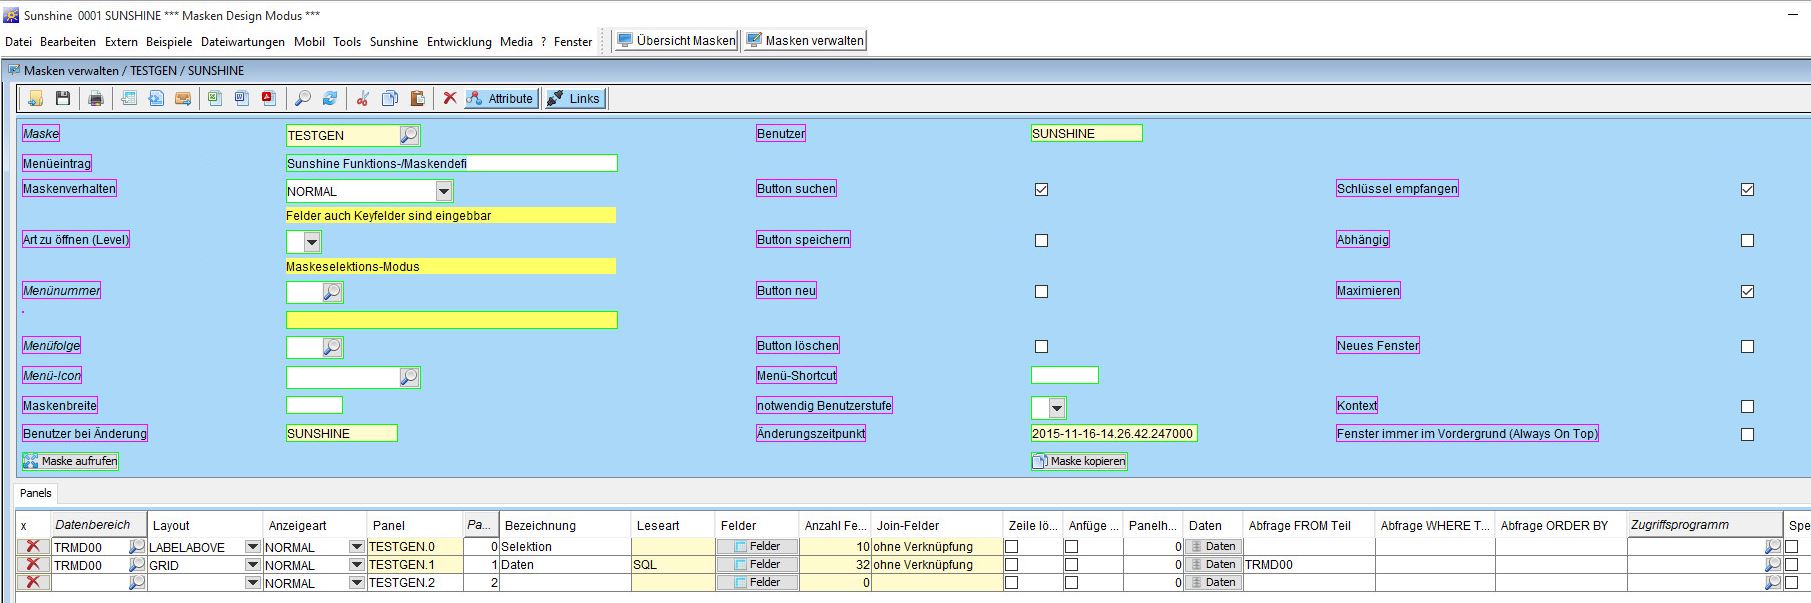Uncheck the Button suchen checkbox
The width and height of the screenshot is (1811, 603).
[1041, 189]
